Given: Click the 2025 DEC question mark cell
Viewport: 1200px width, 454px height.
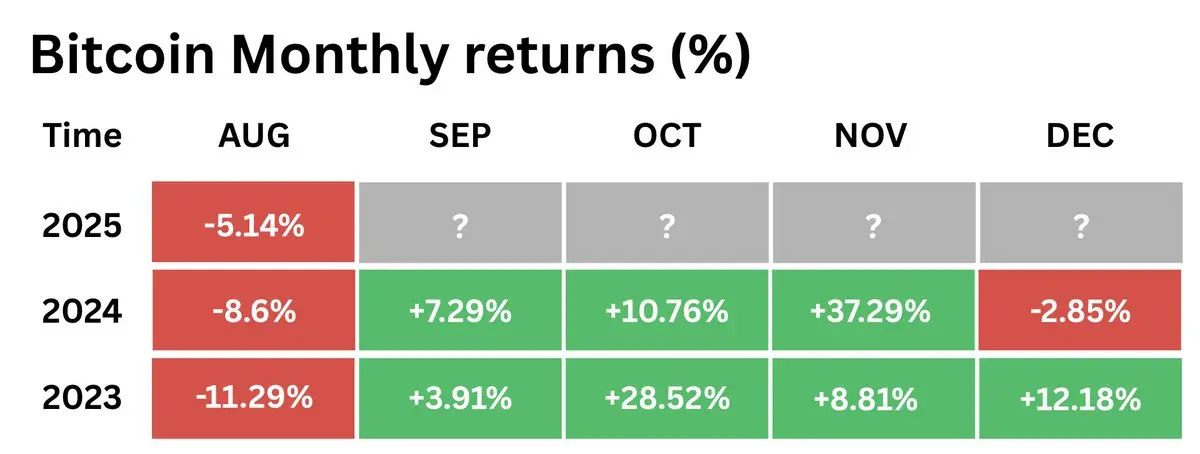Looking at the screenshot, I should point(1081,224).
